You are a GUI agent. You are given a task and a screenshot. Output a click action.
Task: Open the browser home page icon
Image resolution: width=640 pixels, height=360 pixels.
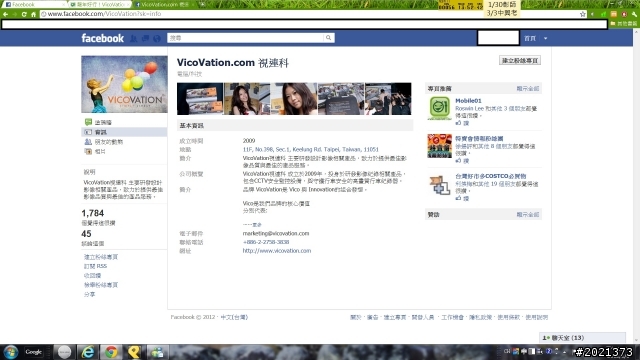[33, 14]
